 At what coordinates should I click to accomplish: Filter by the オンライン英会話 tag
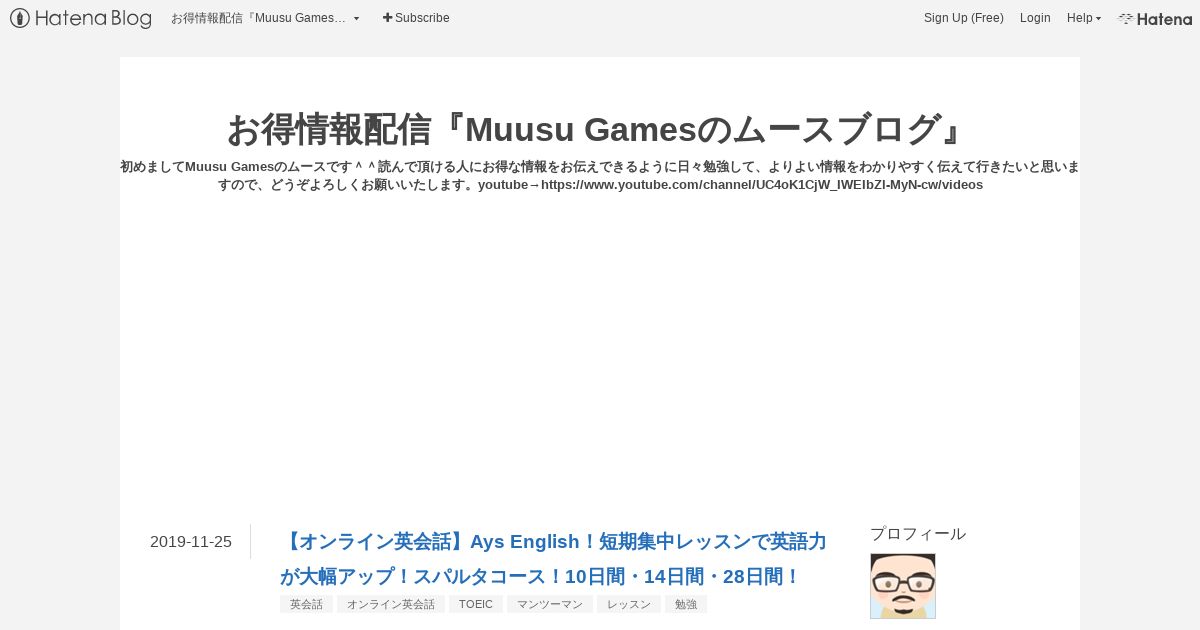click(x=391, y=604)
